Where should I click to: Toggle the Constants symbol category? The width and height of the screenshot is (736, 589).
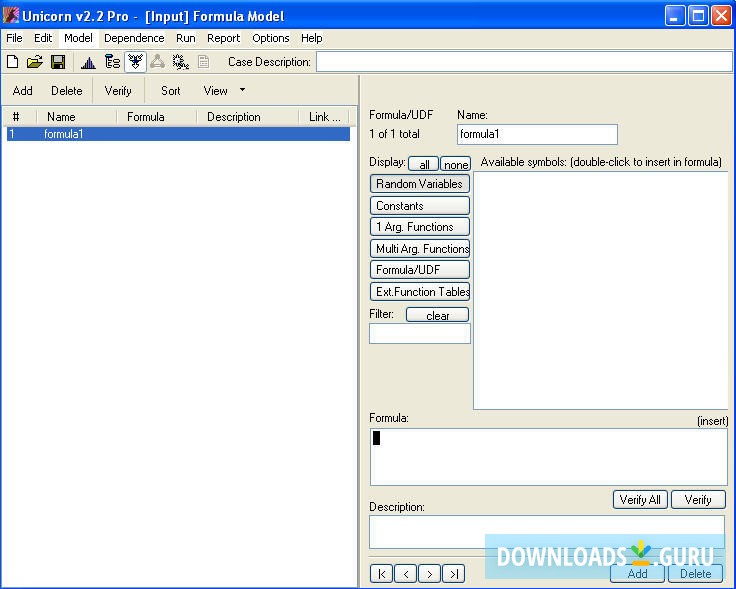click(x=420, y=206)
